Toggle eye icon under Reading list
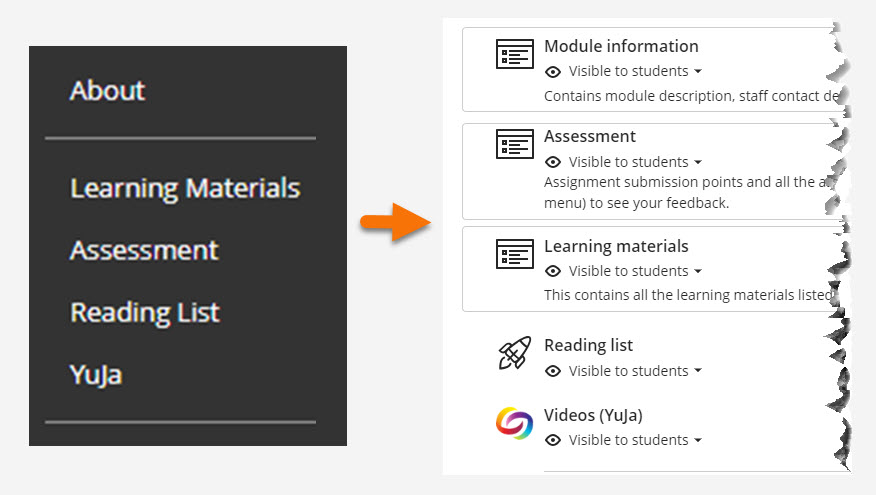The image size is (876, 495). [553, 371]
